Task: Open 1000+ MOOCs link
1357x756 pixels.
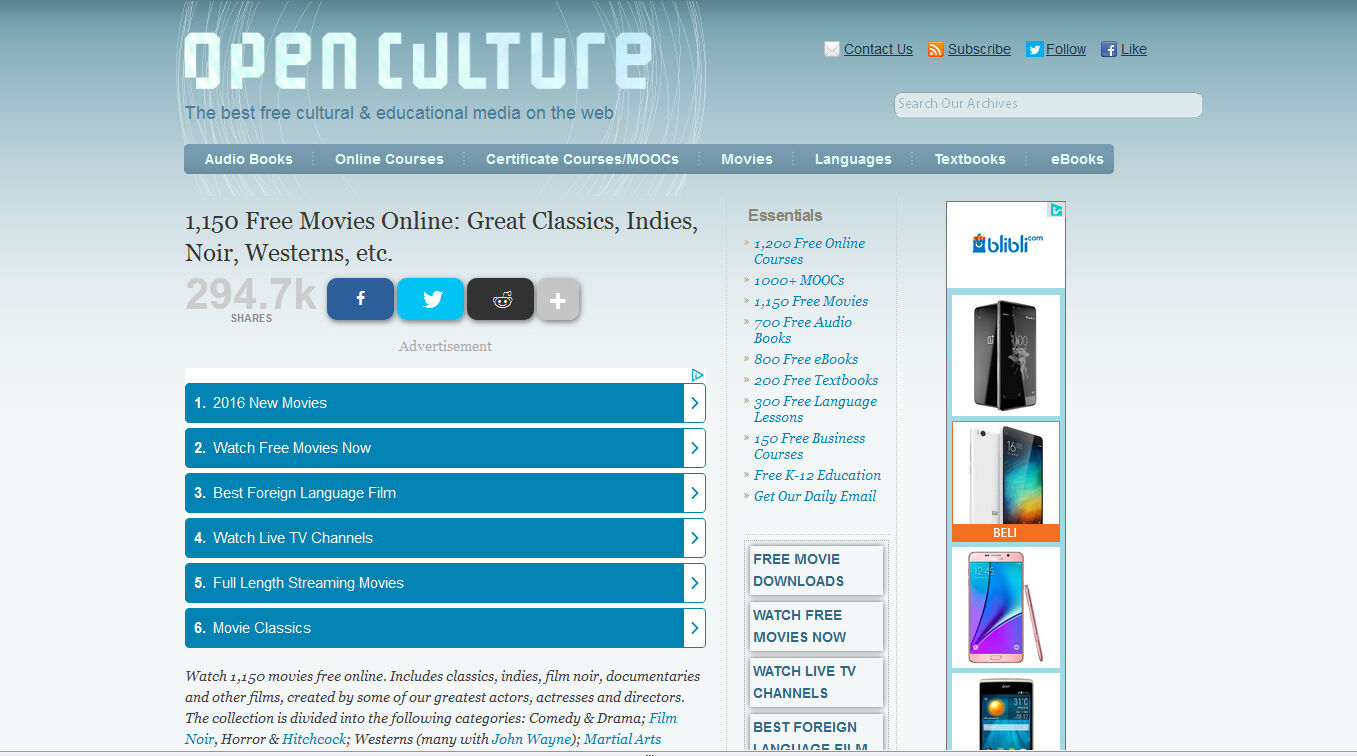Action: coord(799,280)
